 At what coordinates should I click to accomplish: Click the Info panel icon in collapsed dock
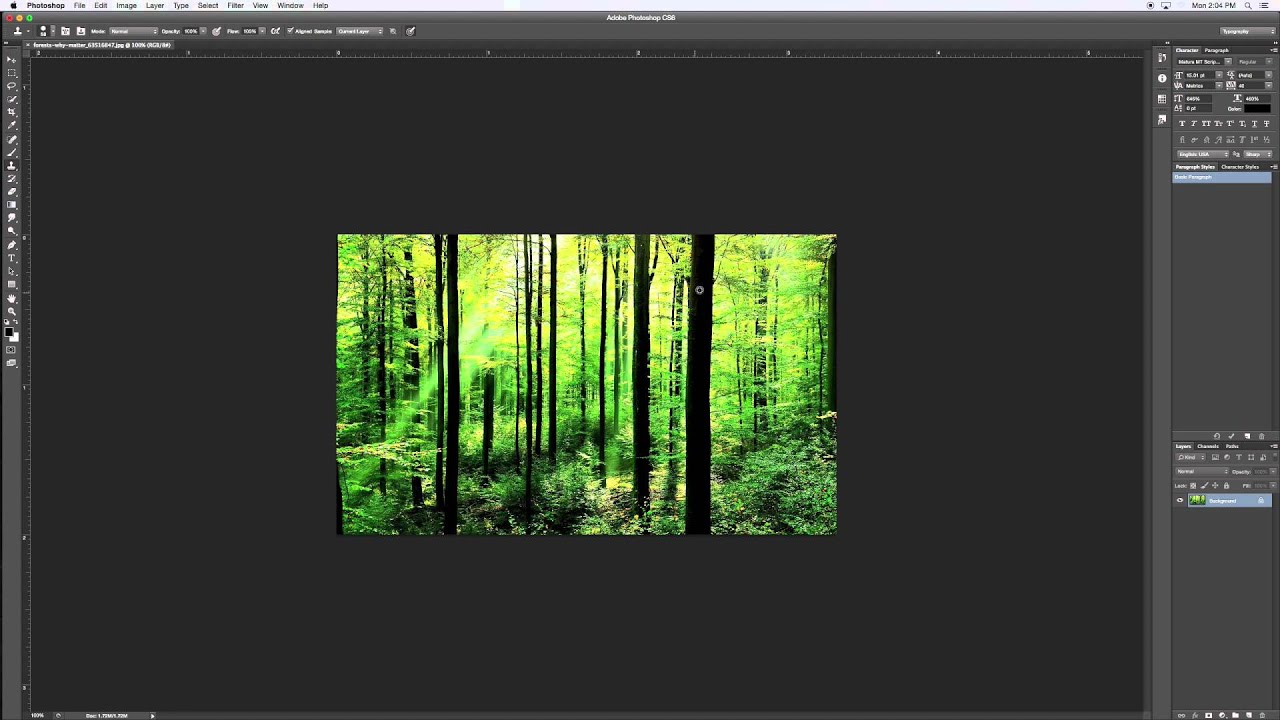point(1162,78)
